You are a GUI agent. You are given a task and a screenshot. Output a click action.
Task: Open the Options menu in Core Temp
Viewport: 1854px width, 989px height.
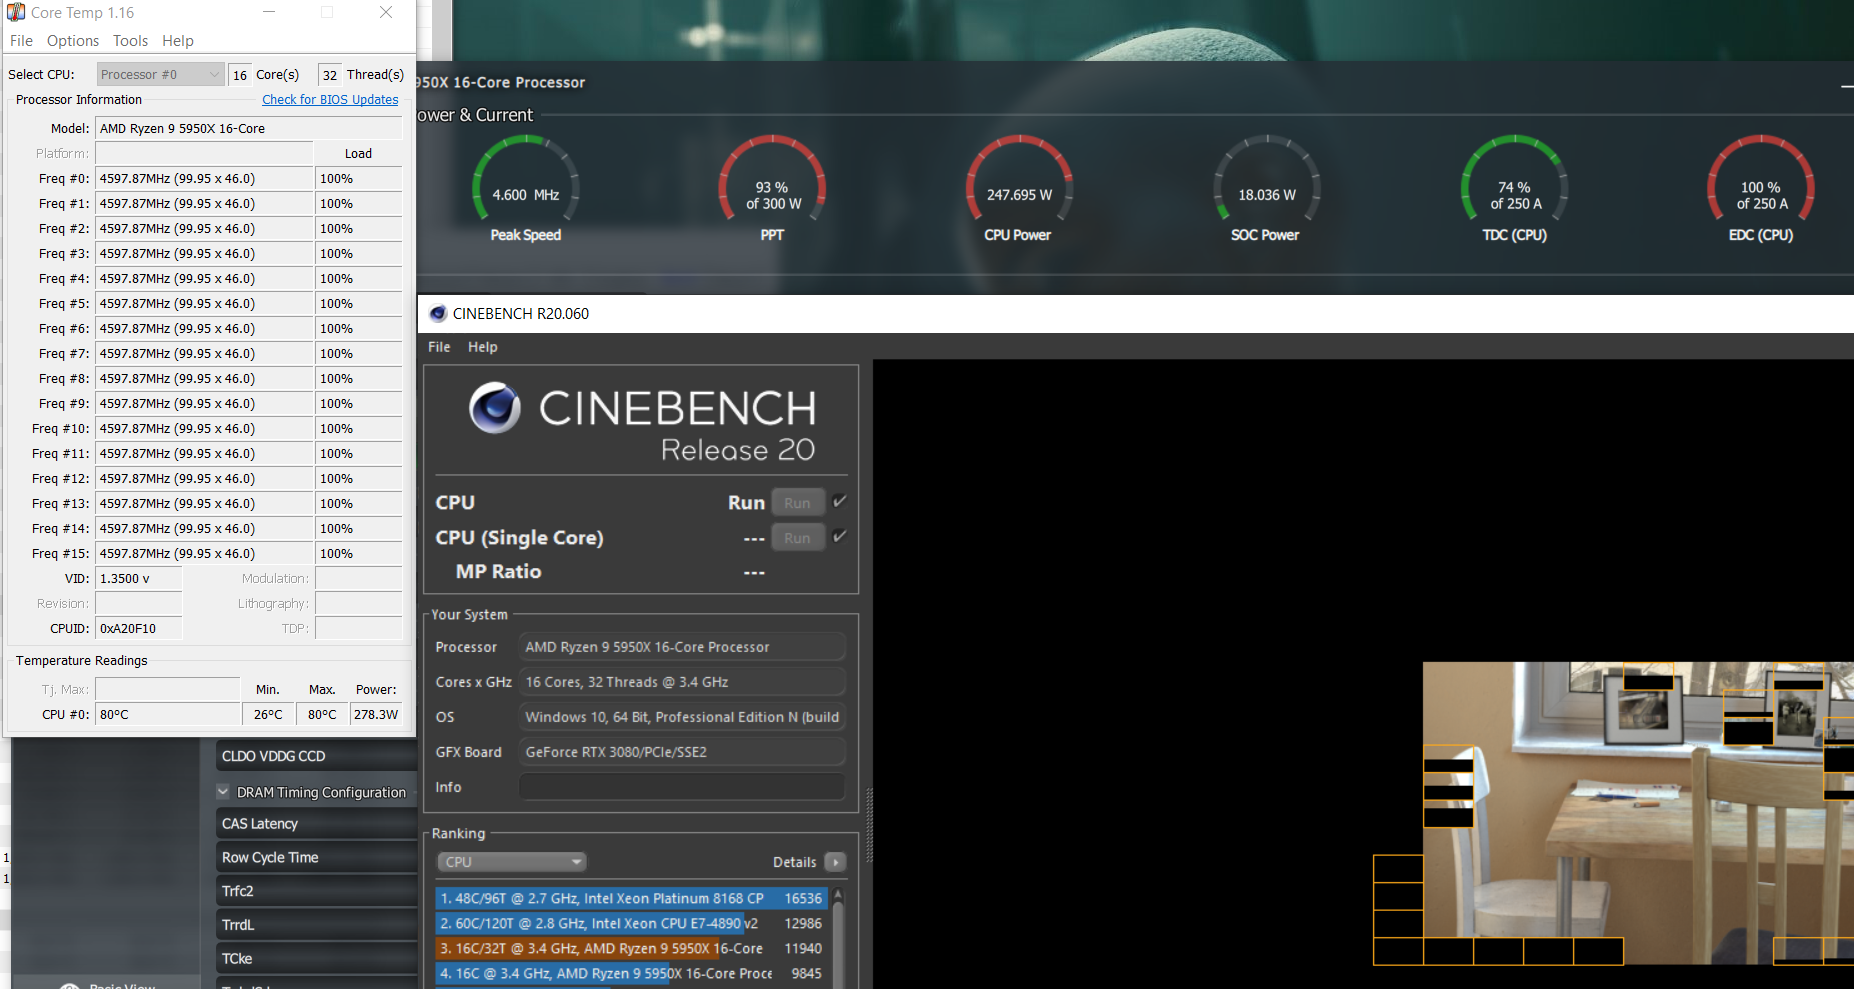[x=73, y=41]
